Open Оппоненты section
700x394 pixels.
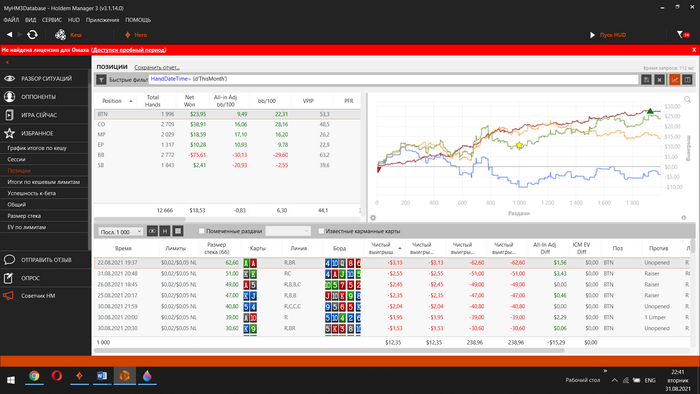(45, 96)
